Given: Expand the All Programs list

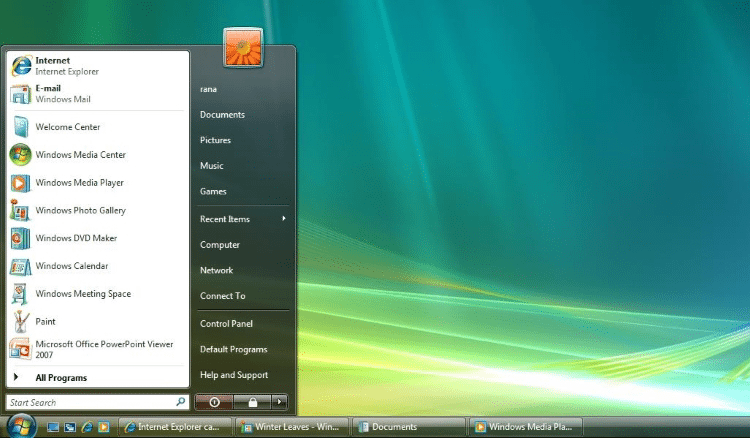Looking at the screenshot, I should 61,378.
